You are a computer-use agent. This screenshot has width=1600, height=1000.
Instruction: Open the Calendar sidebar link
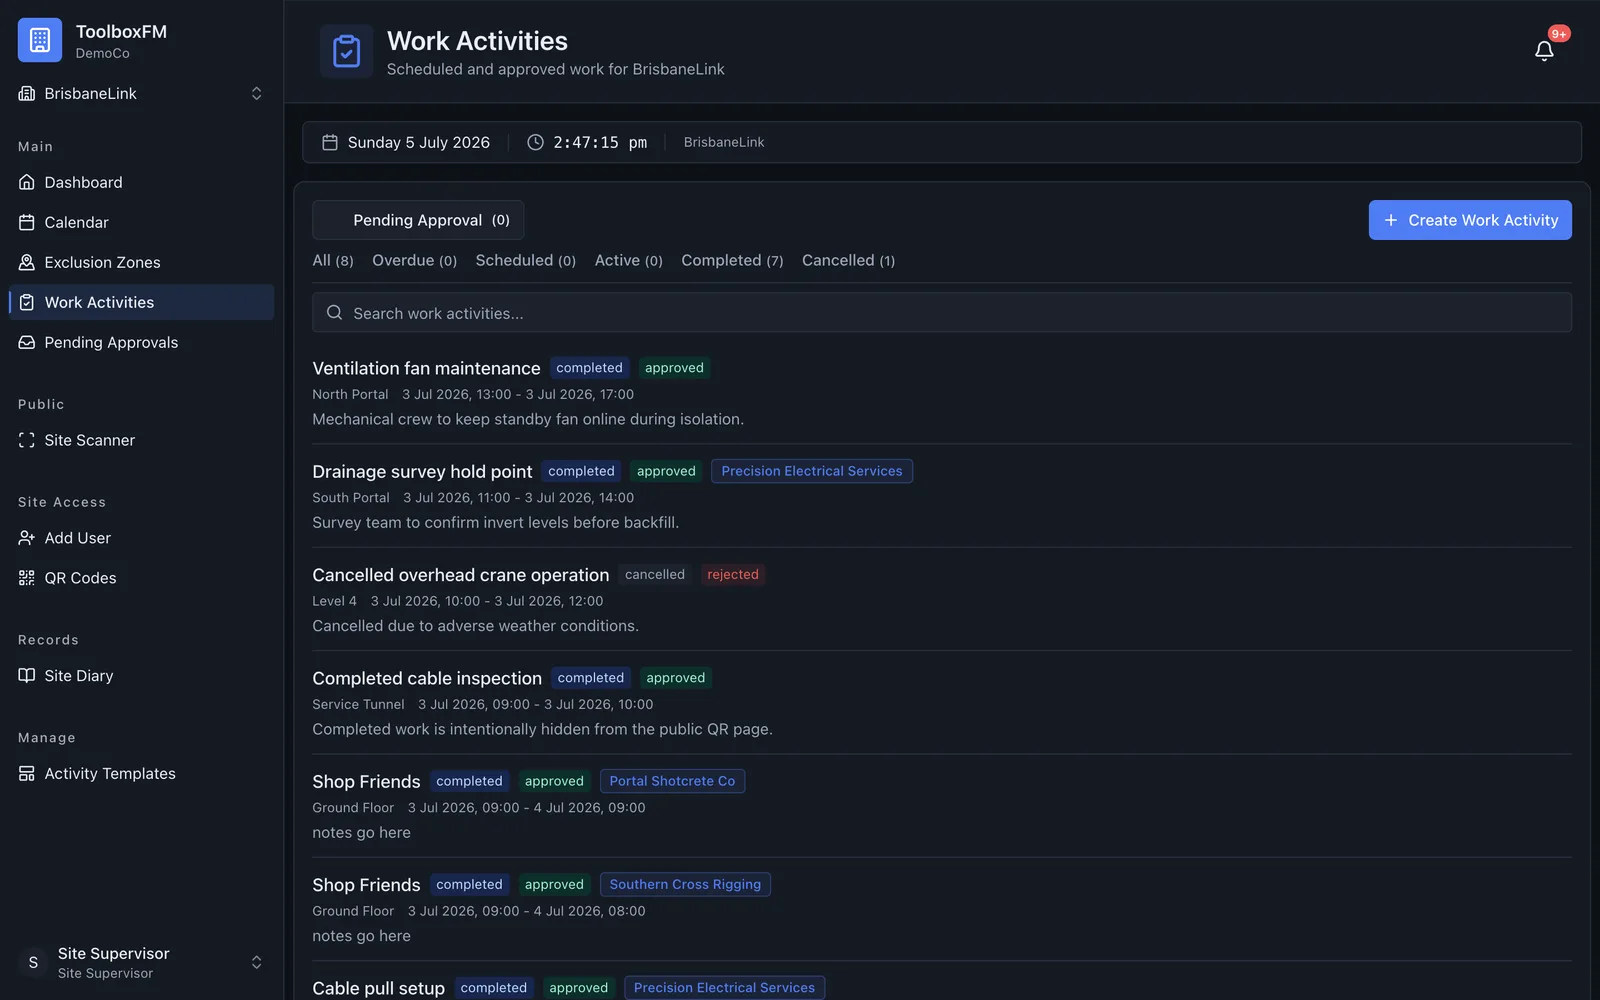tap(141, 222)
